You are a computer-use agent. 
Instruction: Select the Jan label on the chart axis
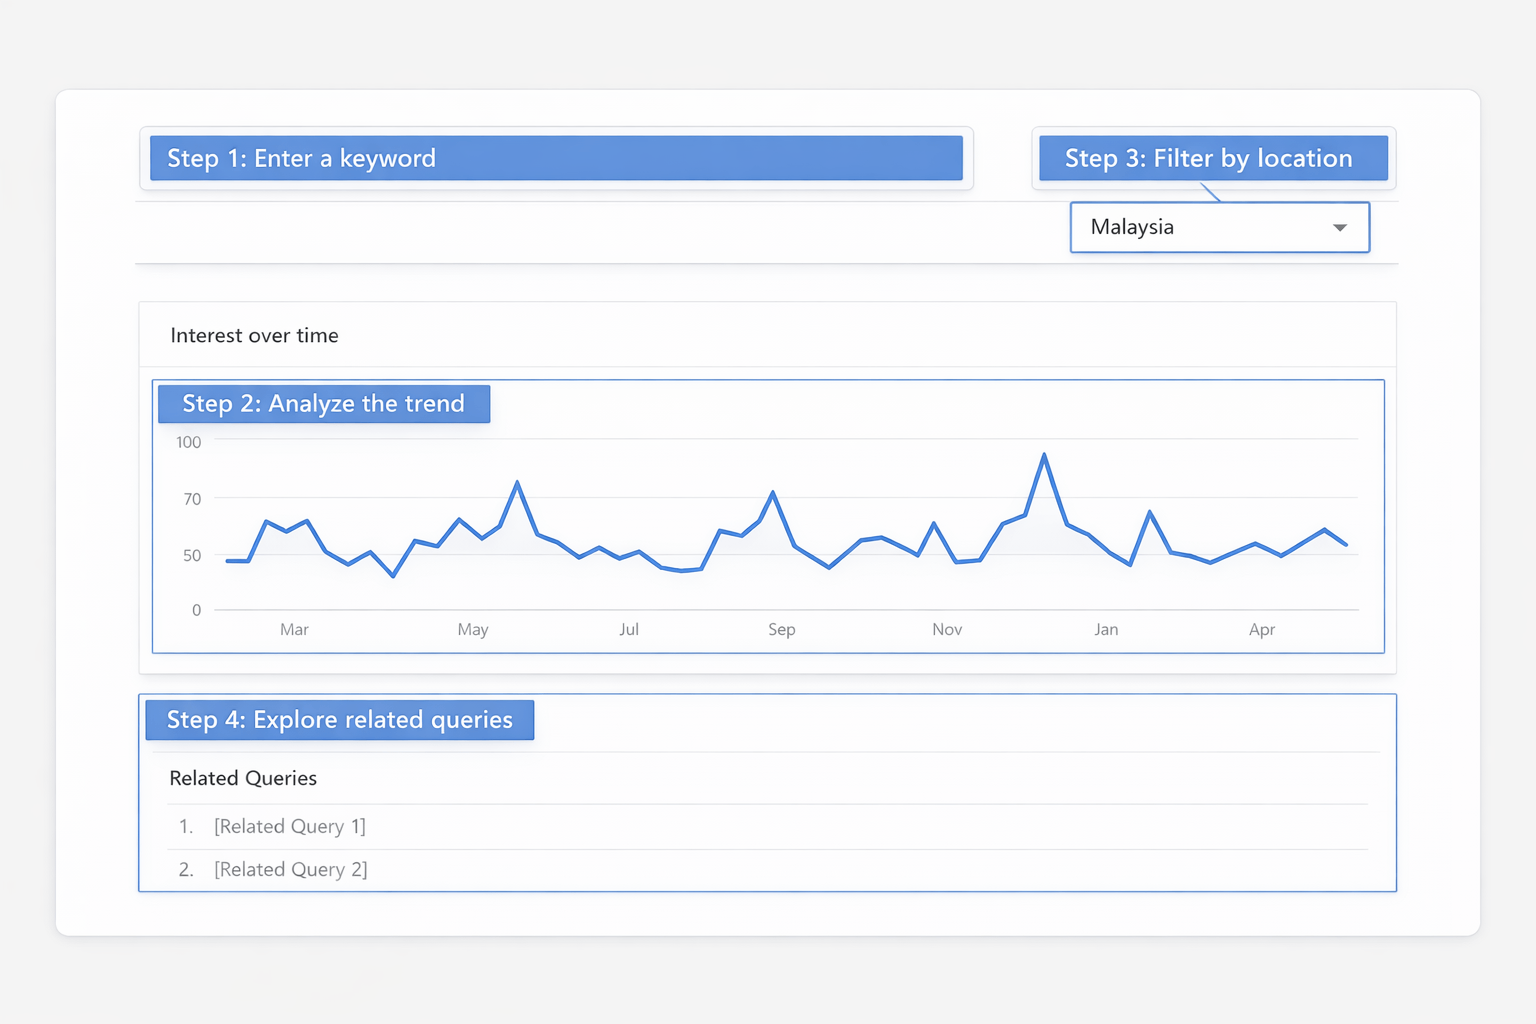click(1106, 630)
